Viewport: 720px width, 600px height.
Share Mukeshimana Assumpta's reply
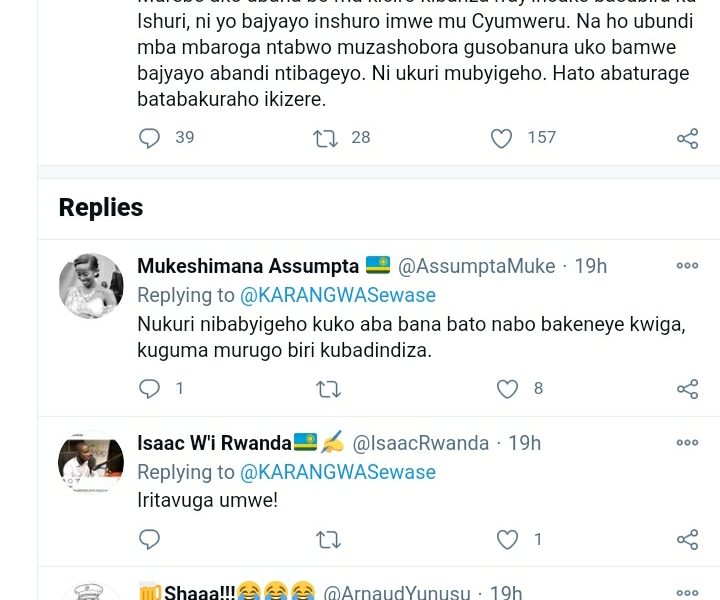click(x=687, y=389)
